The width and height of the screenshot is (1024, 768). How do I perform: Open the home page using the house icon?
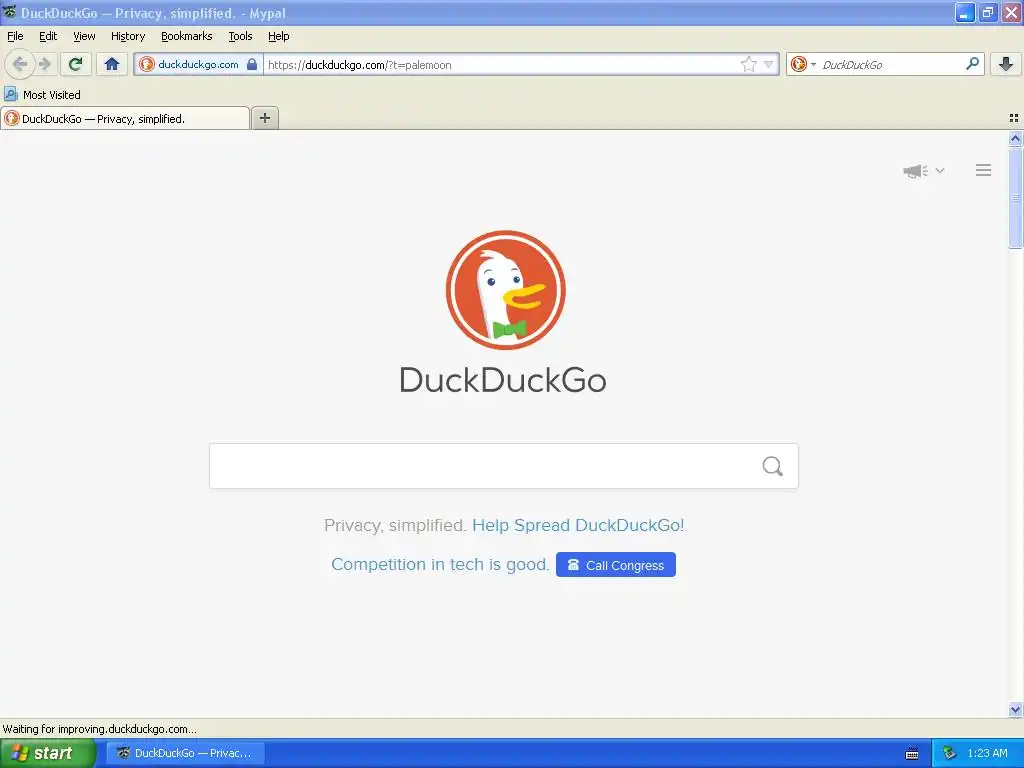(x=112, y=64)
